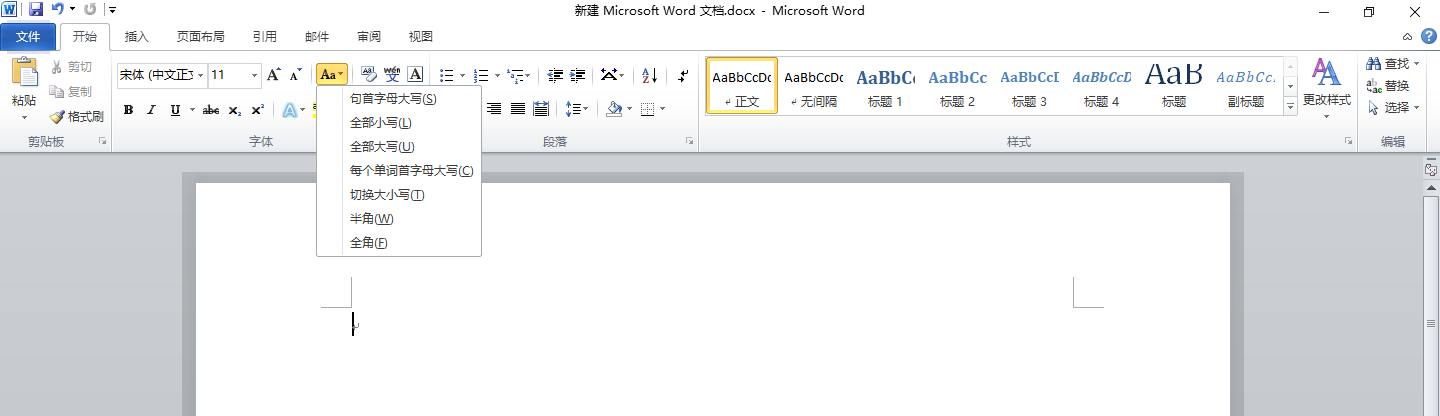This screenshot has width=1440, height=416.
Task: Click the Save icon in quick access toolbar
Action: coord(36,10)
